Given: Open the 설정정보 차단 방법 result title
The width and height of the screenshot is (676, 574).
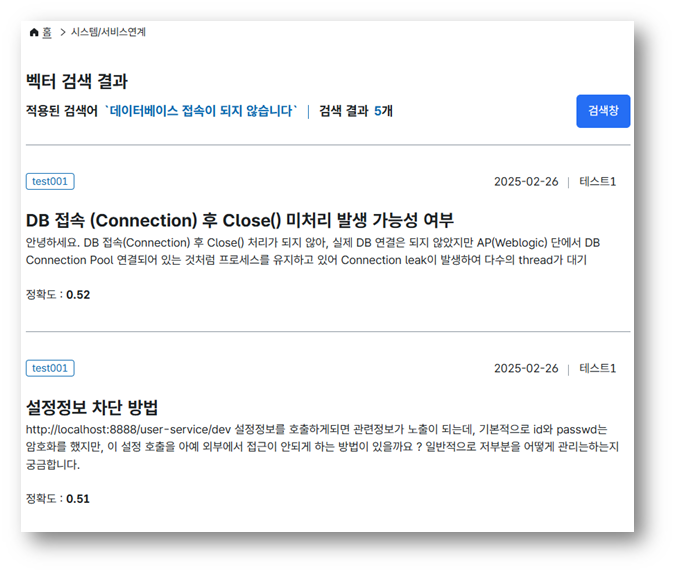Looking at the screenshot, I should (x=92, y=407).
